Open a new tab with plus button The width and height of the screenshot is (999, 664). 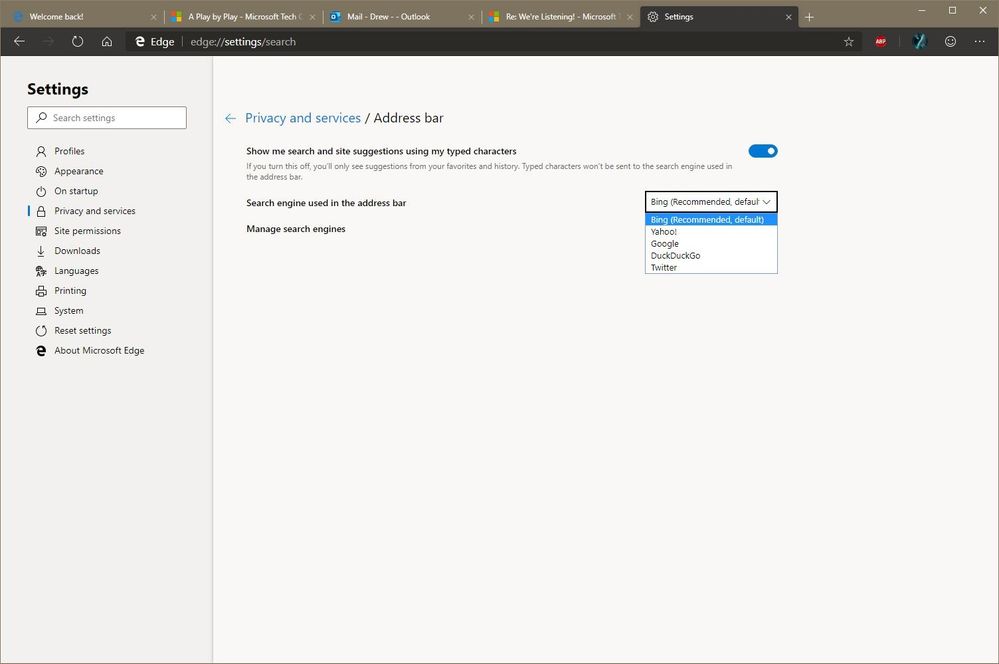point(809,17)
